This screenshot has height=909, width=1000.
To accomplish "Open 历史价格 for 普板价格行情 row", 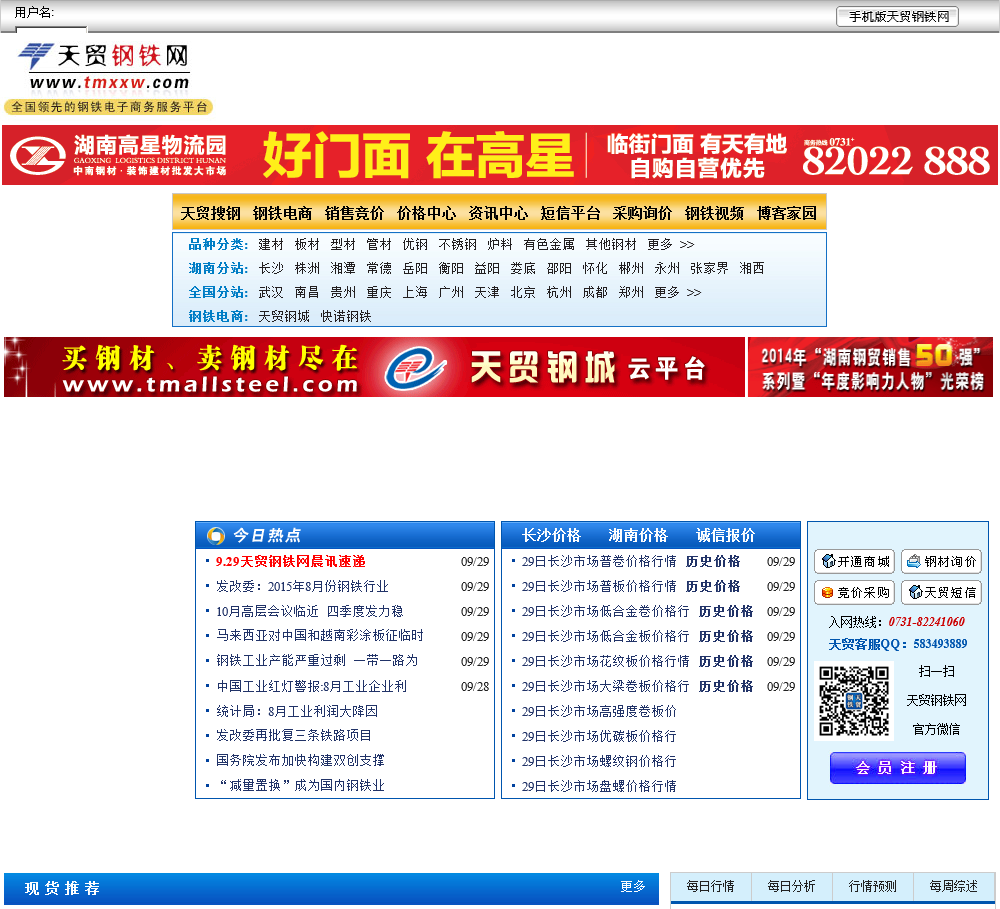I will coord(713,586).
